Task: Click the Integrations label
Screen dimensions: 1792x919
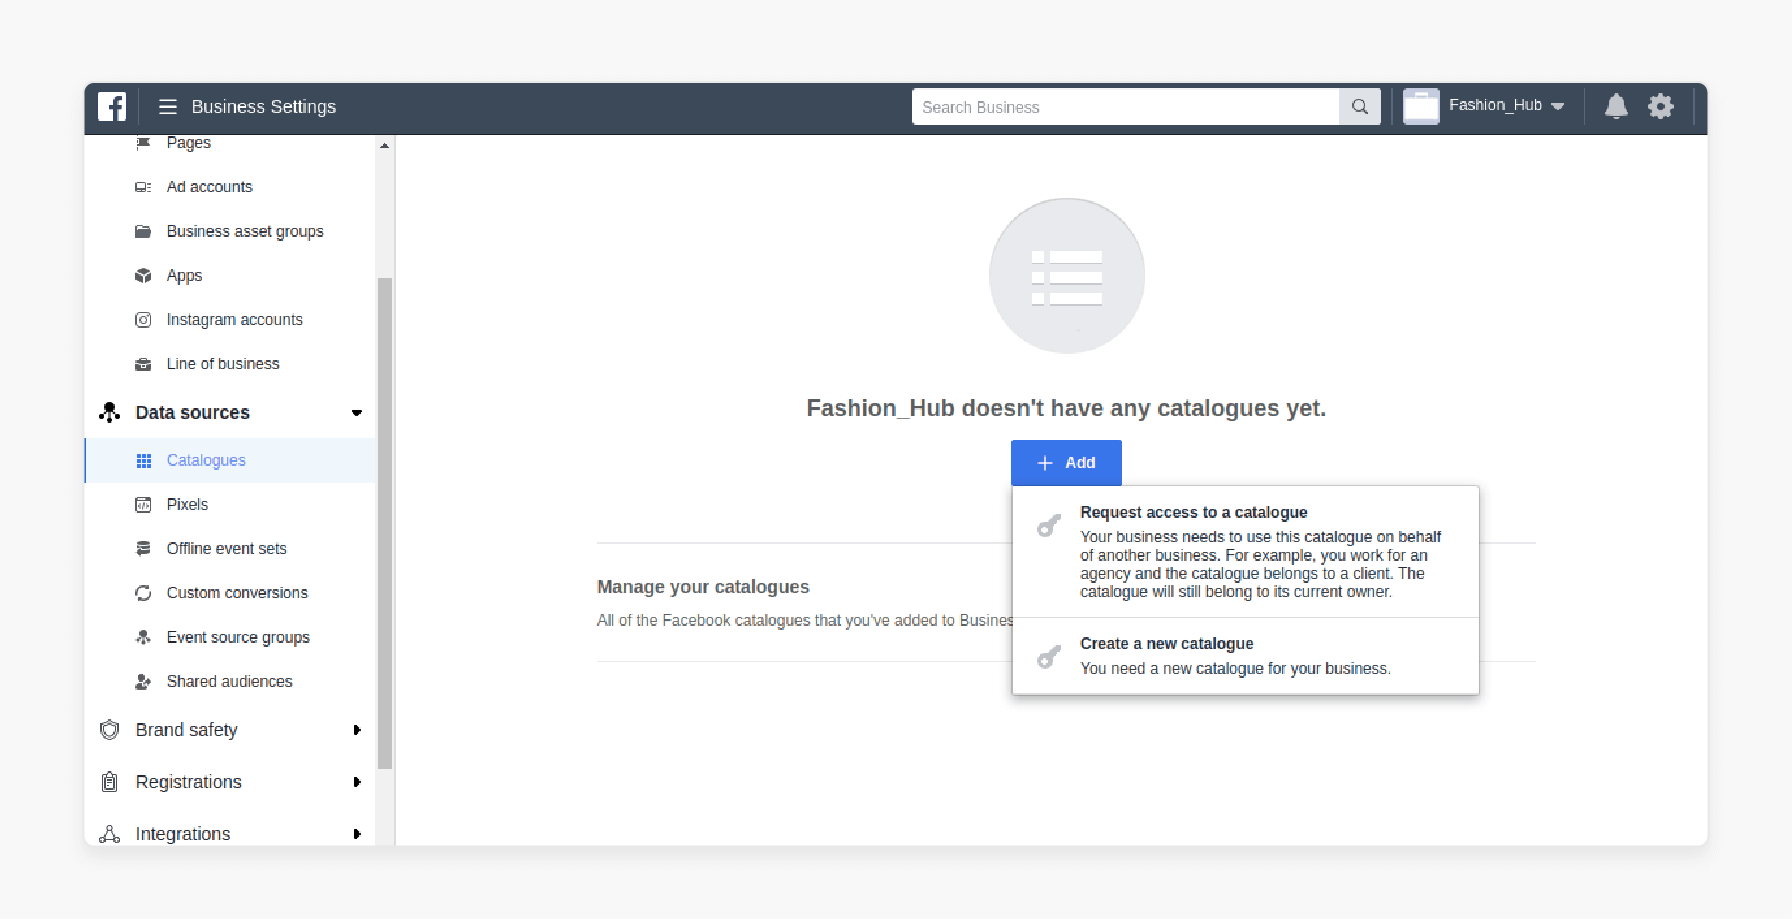Action: coord(183,834)
